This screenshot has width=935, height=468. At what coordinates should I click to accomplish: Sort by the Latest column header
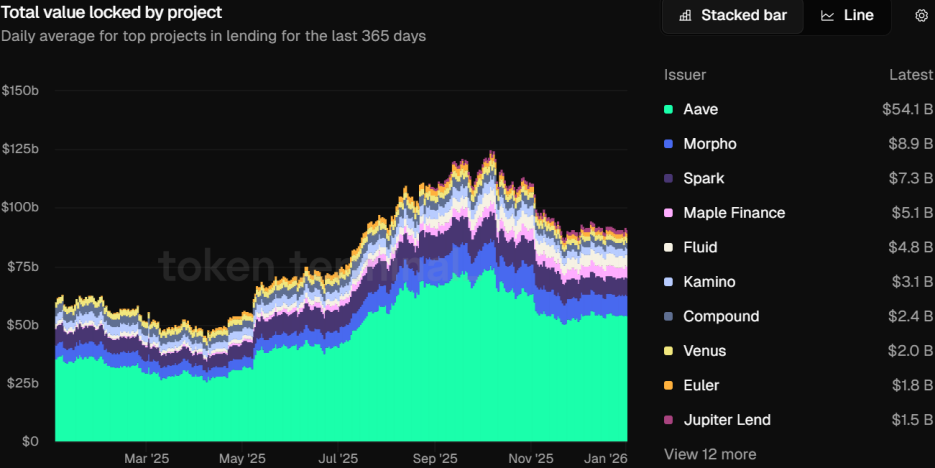(x=911, y=75)
